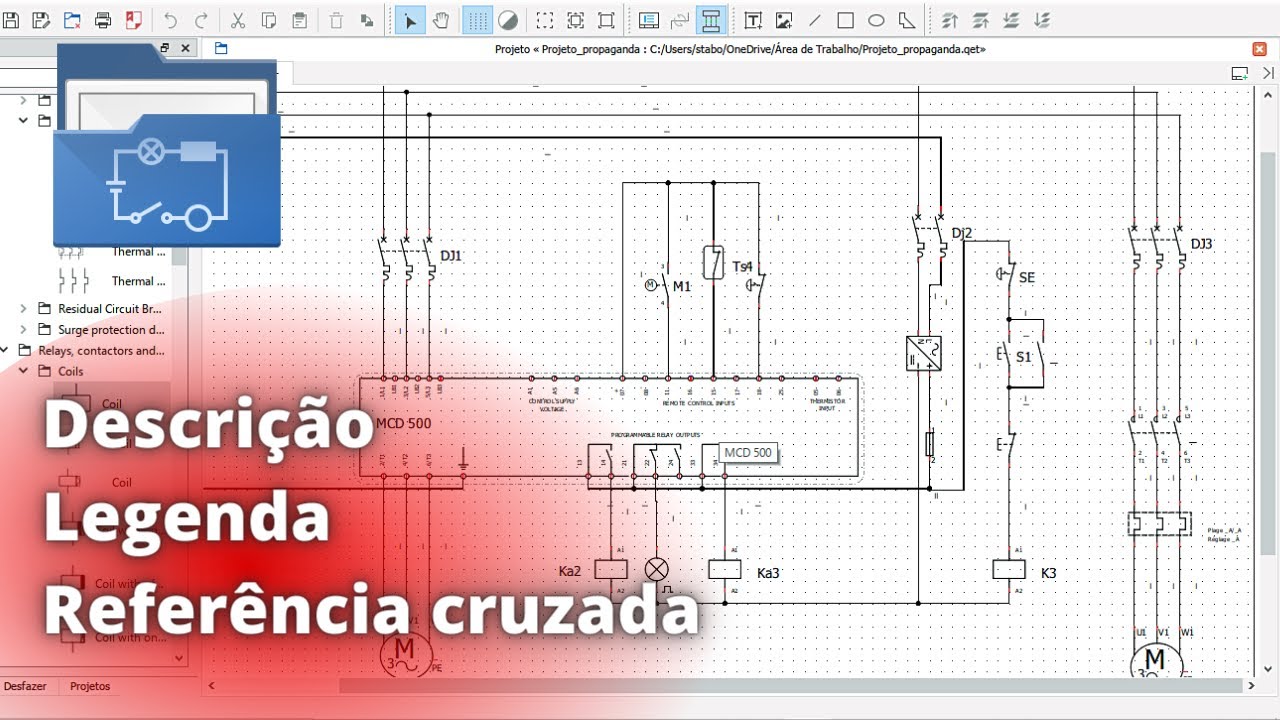Image resolution: width=1280 pixels, height=720 pixels.
Task: Click the dashed rectangle Select All icon
Action: tap(545, 20)
